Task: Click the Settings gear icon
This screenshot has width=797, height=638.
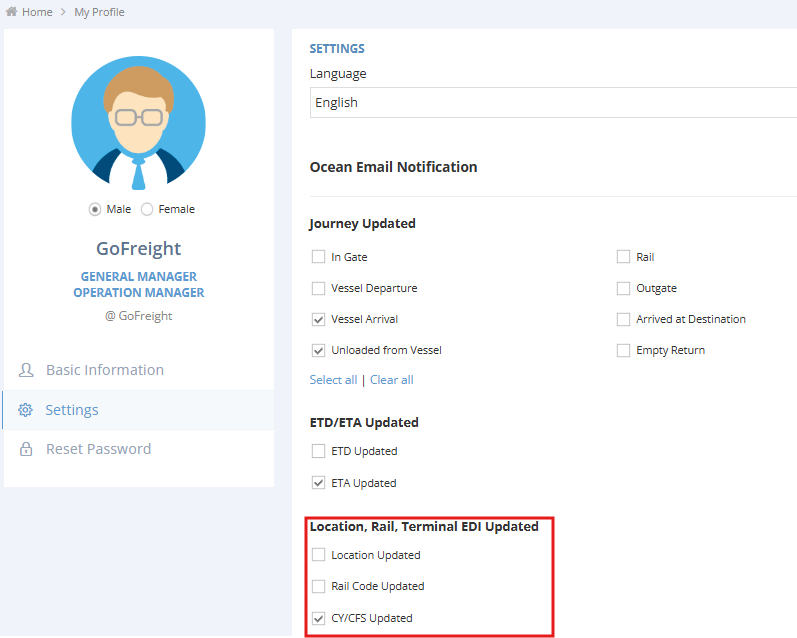Action: [x=26, y=410]
